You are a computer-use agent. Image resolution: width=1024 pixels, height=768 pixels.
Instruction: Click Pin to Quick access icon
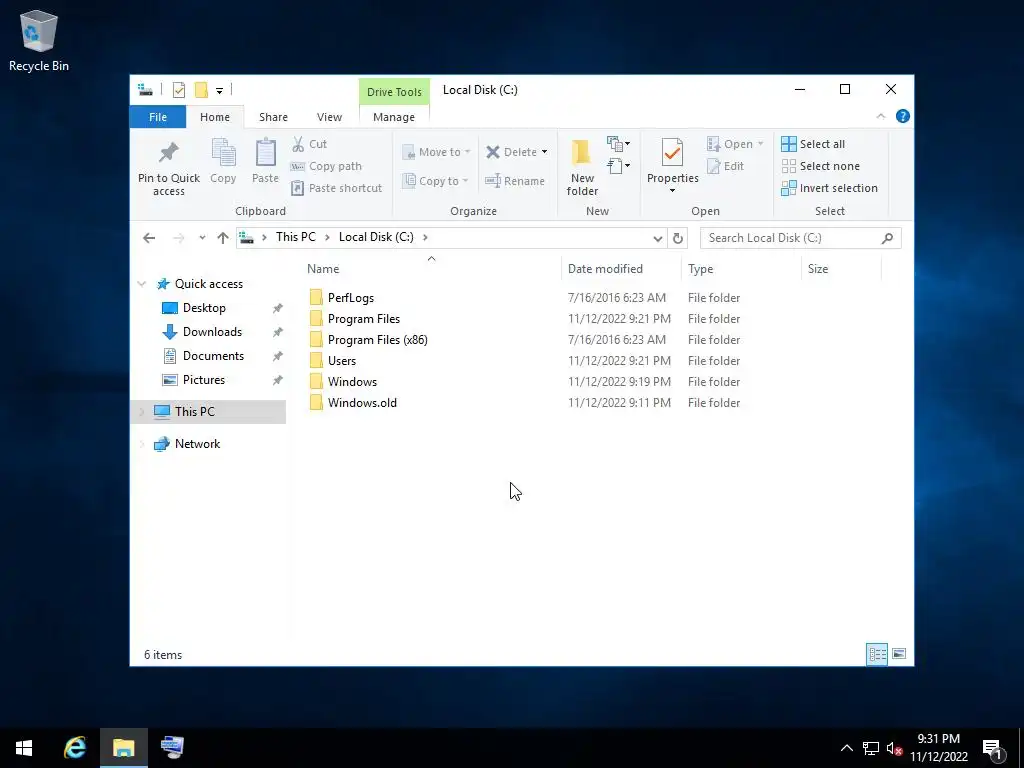168,153
